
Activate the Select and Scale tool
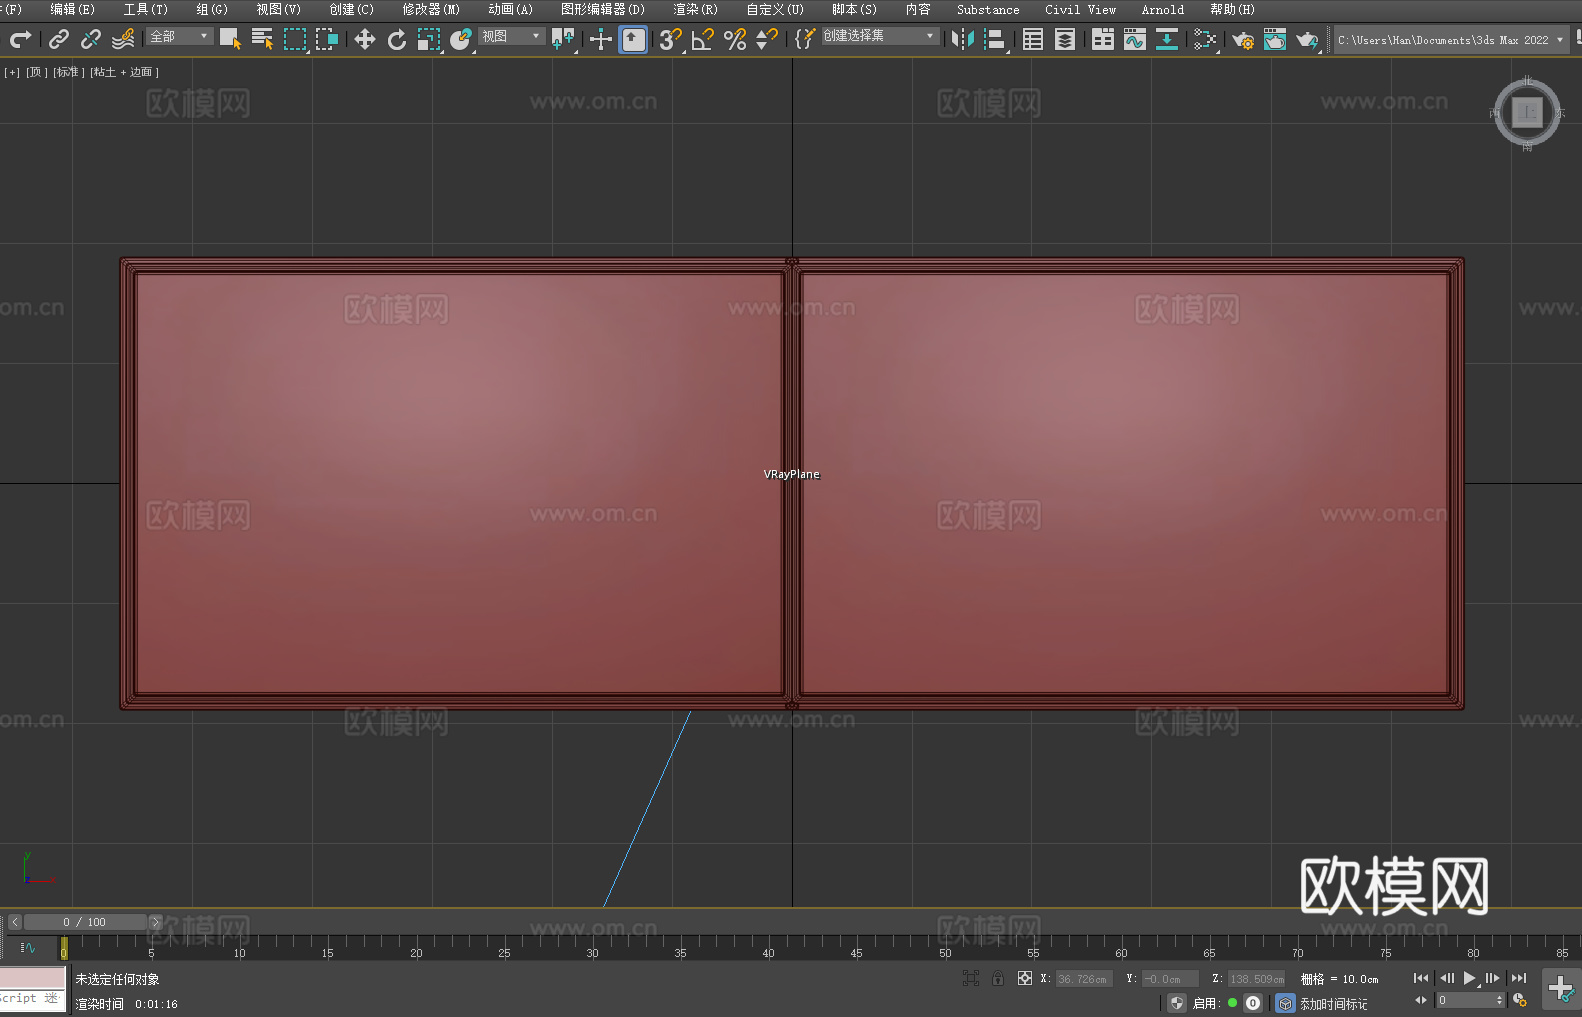click(429, 39)
